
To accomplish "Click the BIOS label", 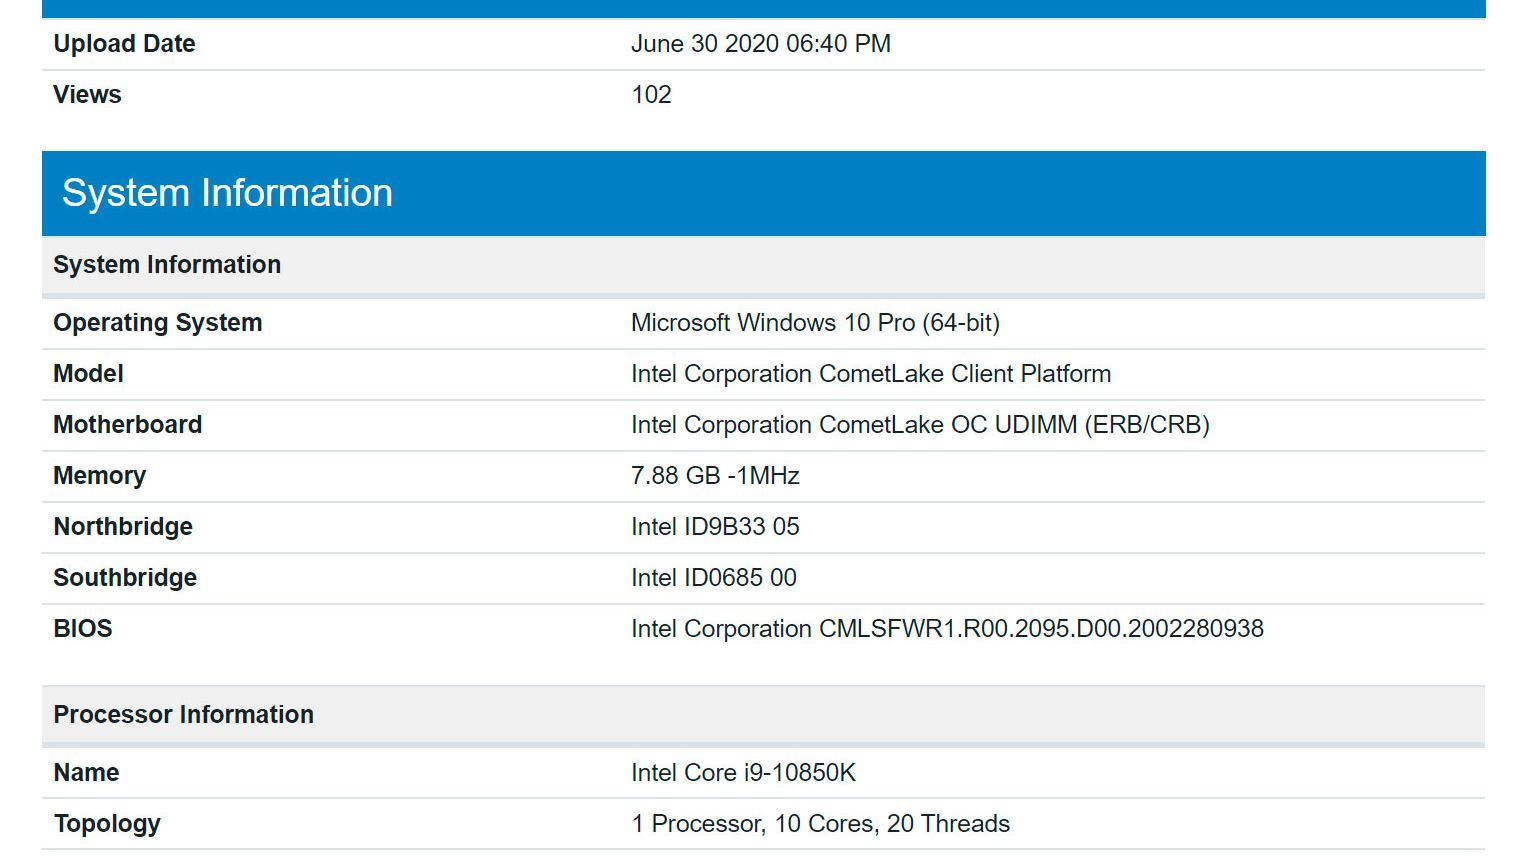I will [83, 629].
